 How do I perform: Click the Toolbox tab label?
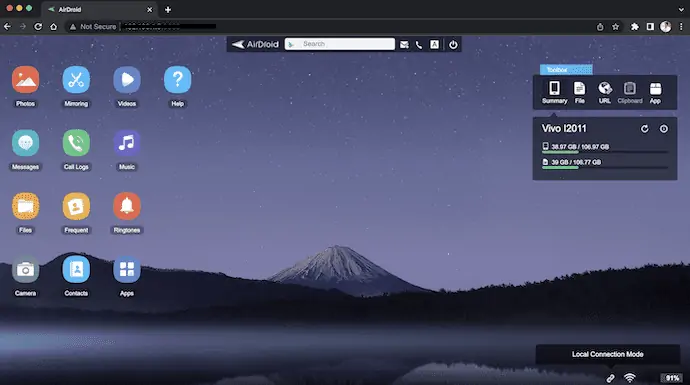pyautogui.click(x=566, y=70)
